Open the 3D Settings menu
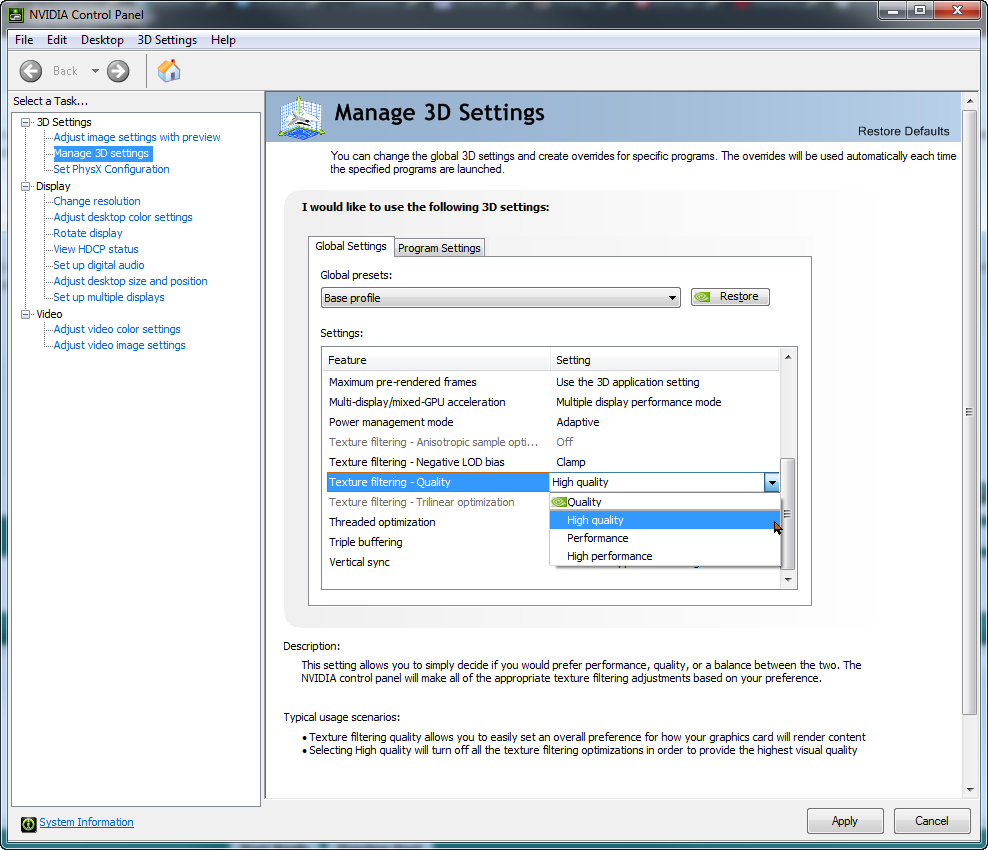The height and width of the screenshot is (850, 988). click(x=167, y=40)
